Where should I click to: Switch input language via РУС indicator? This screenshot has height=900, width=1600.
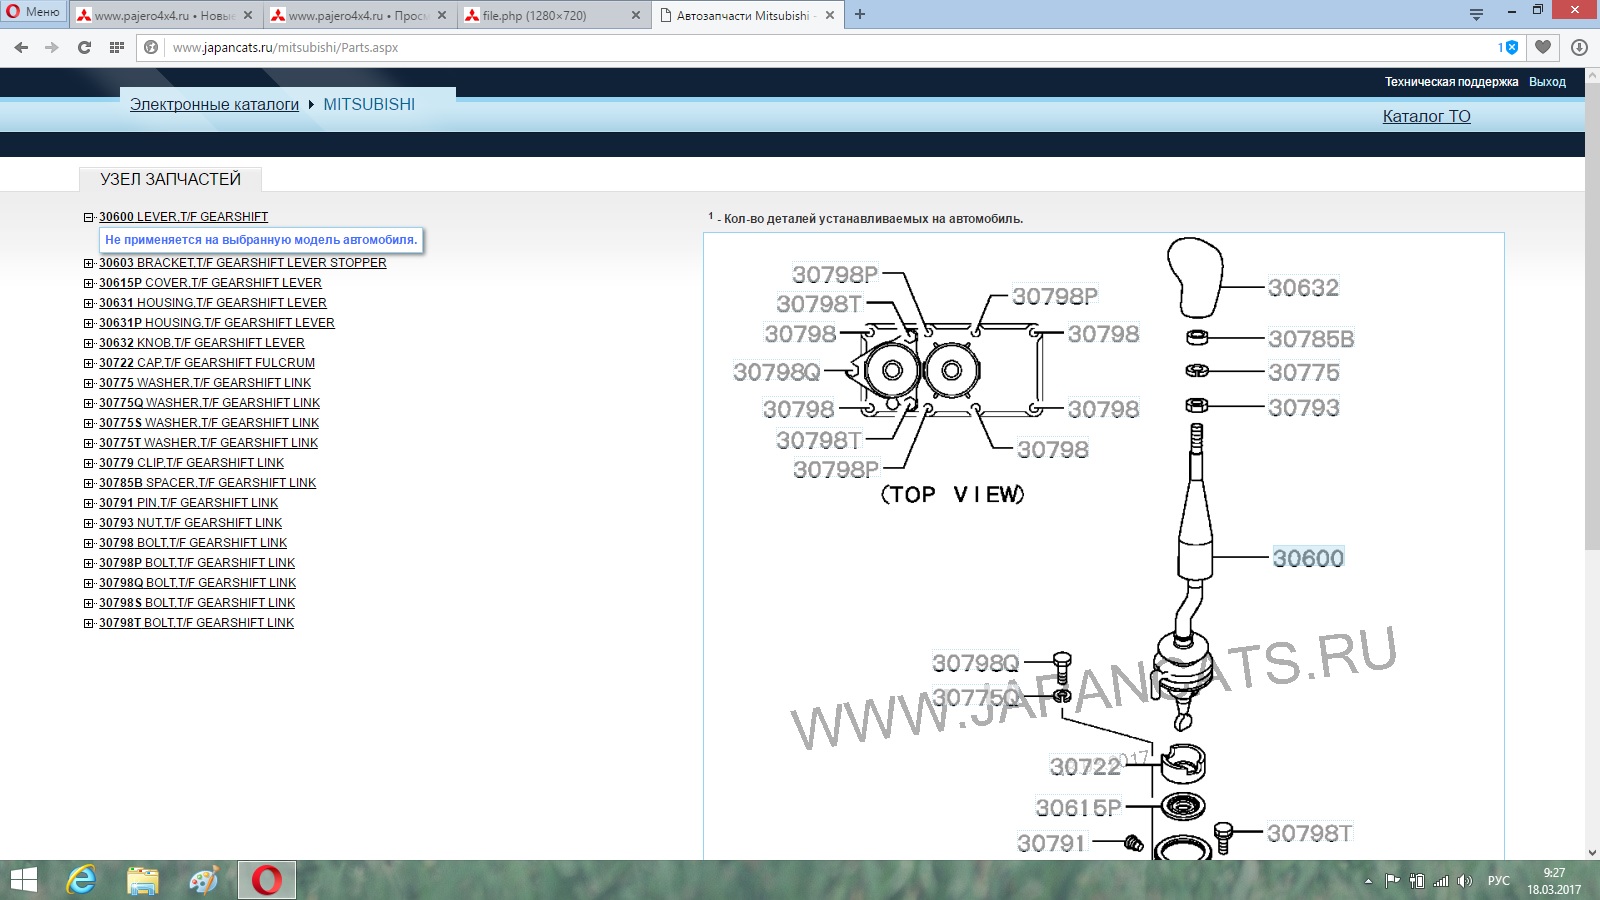pos(1498,881)
